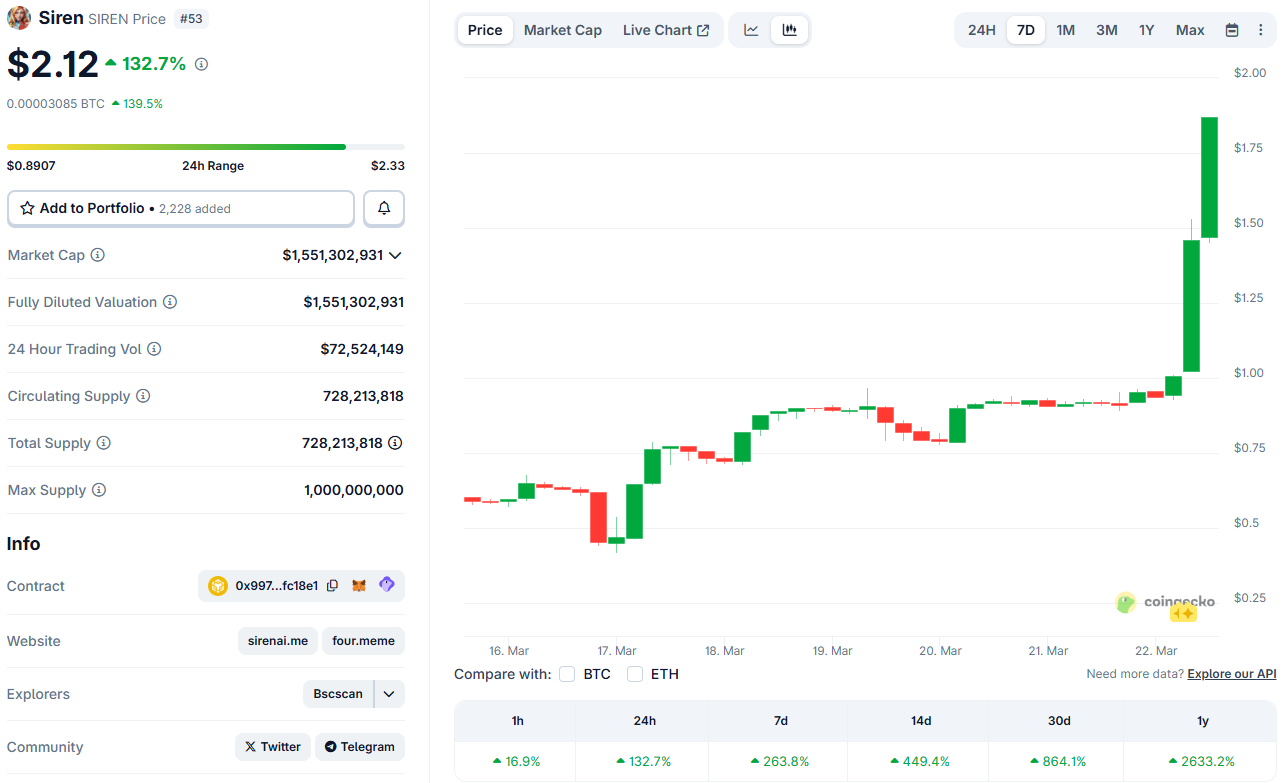Enable ETH comparison checkbox
Viewport: 1285px width, 783px height.
(x=634, y=674)
